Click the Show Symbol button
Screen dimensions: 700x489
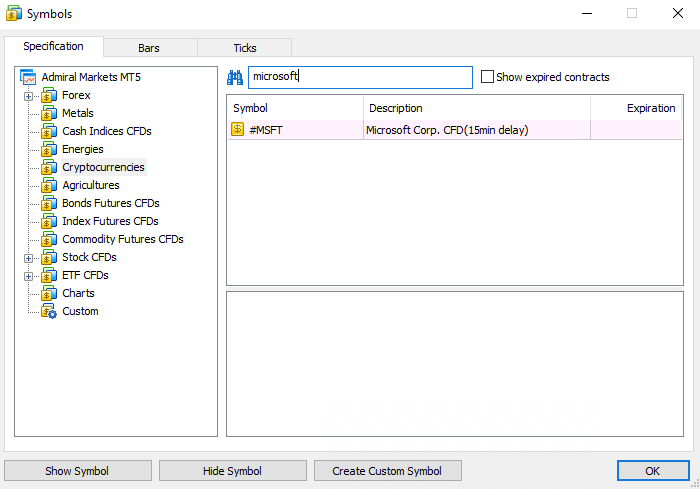pyautogui.click(x=78, y=471)
